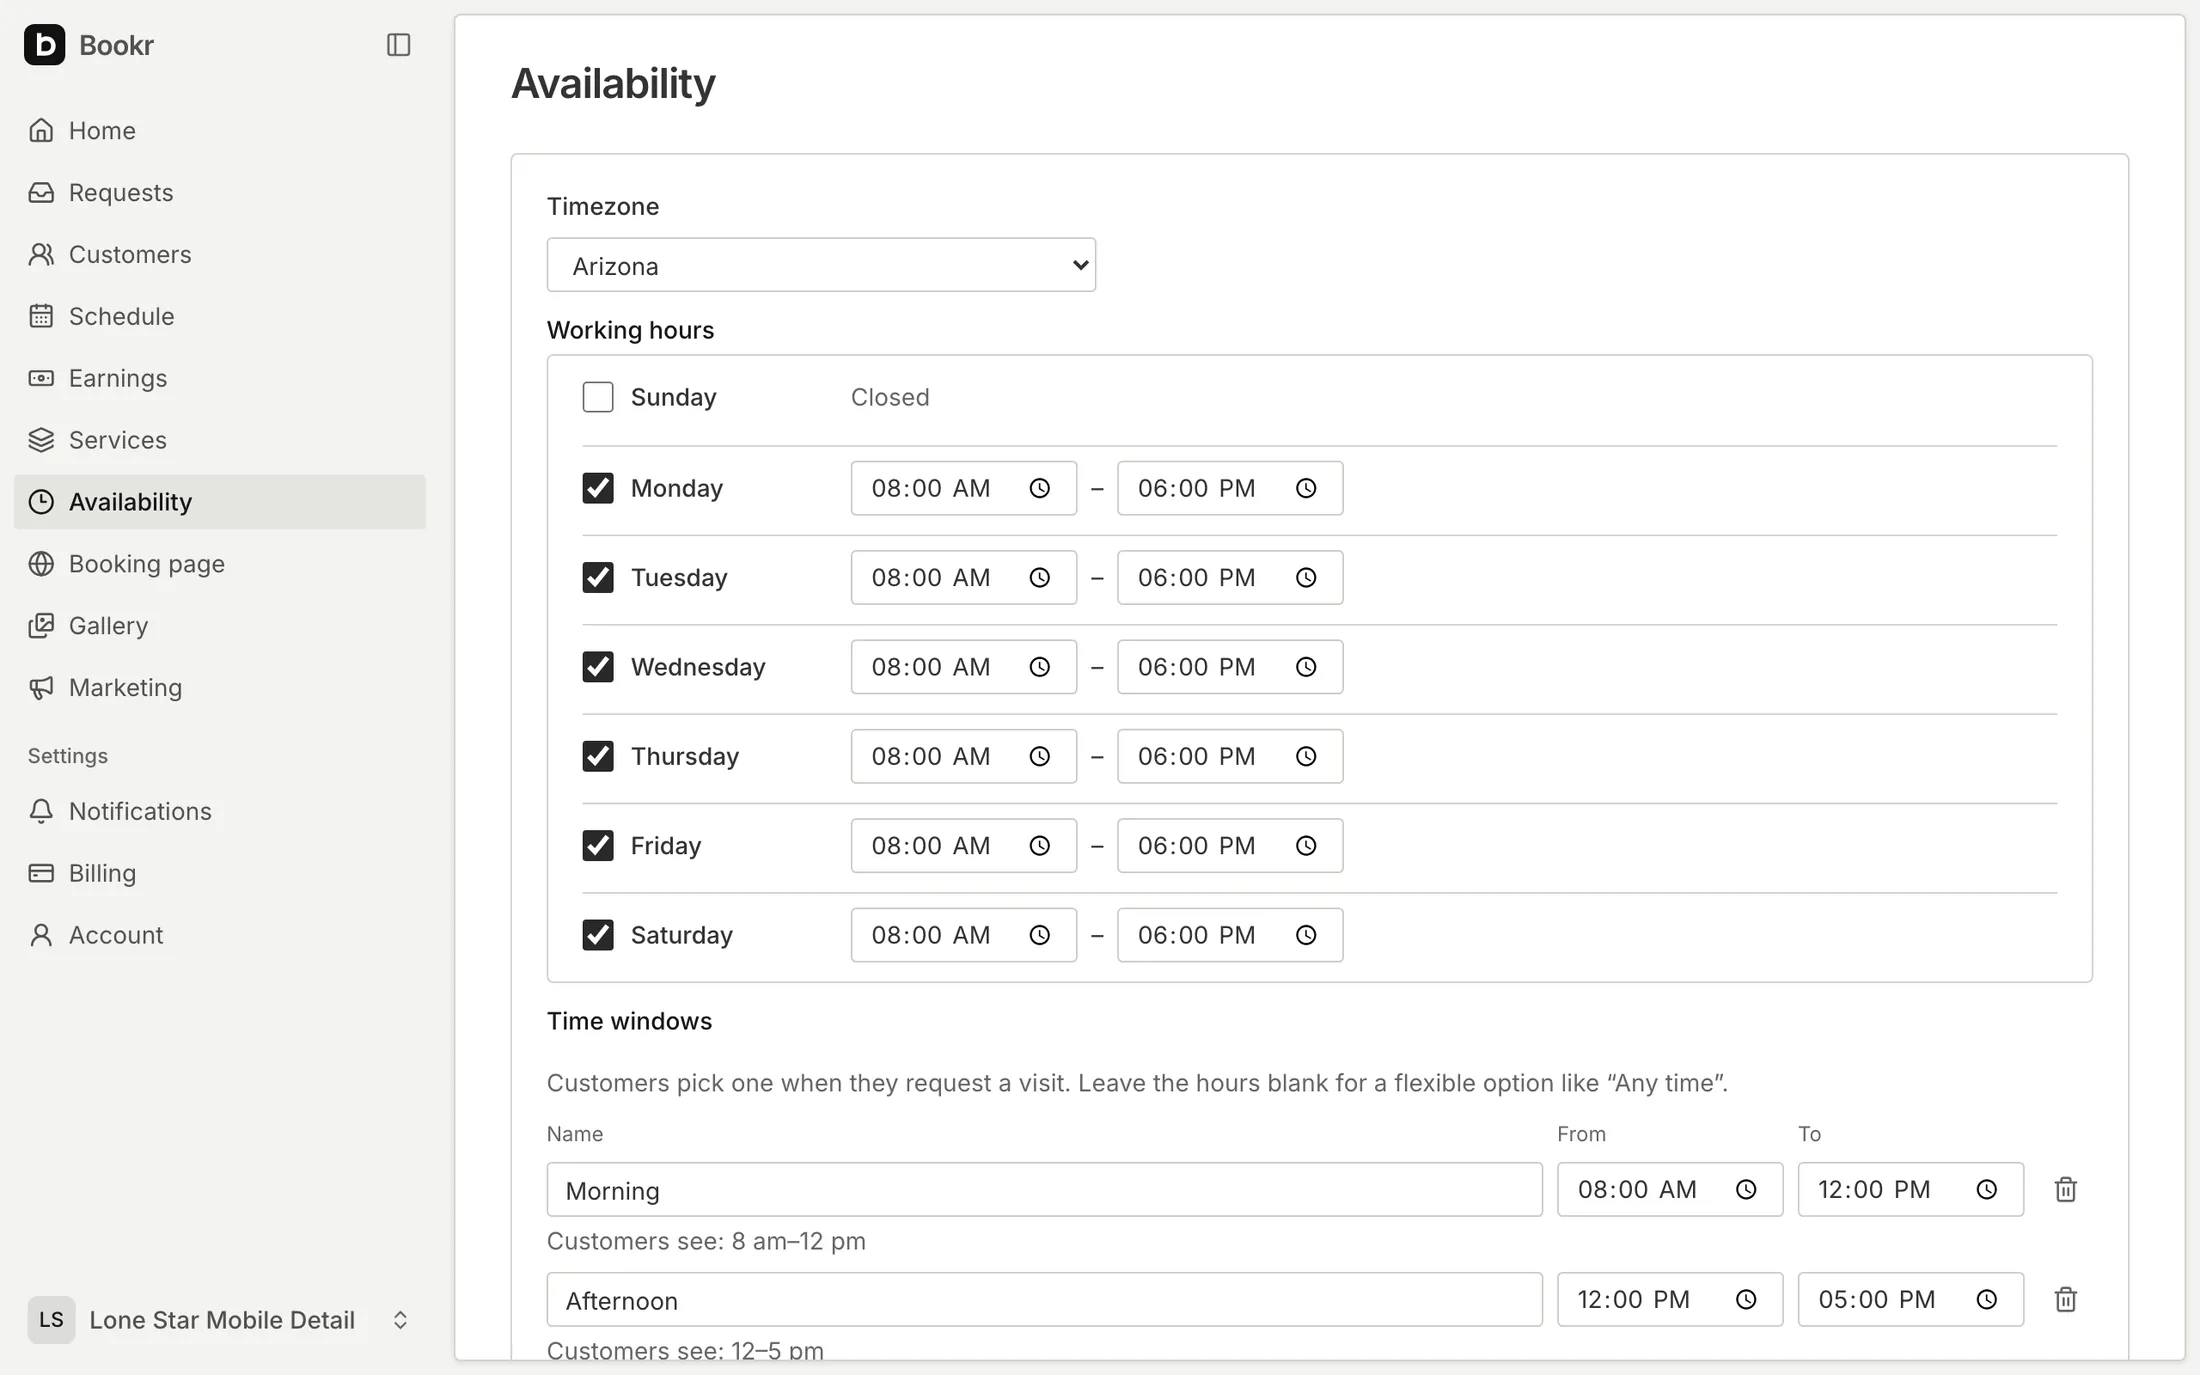Viewport: 2200px width, 1375px height.
Task: Uncheck the Thursday checkbox
Action: (598, 756)
